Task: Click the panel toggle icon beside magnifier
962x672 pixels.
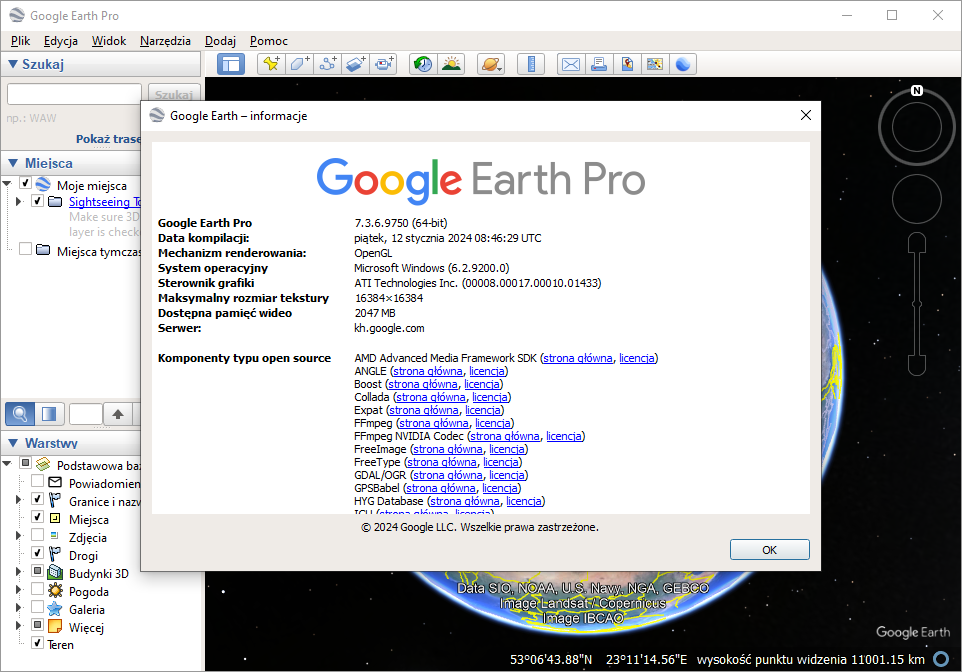Action: pos(49,414)
